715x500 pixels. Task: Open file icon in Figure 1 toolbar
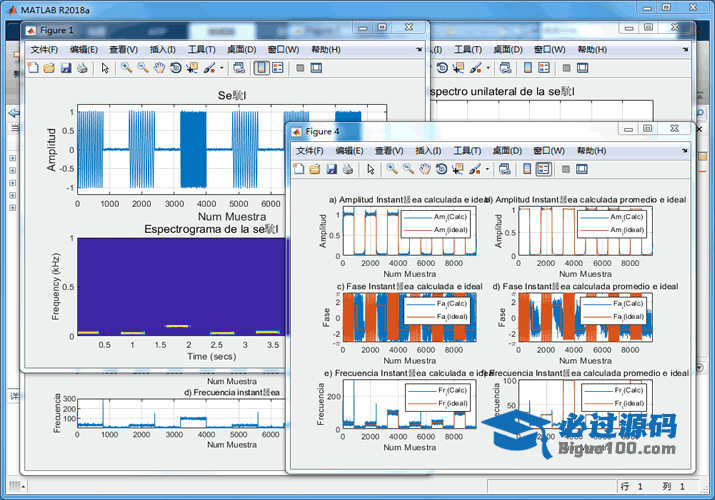tap(49, 68)
